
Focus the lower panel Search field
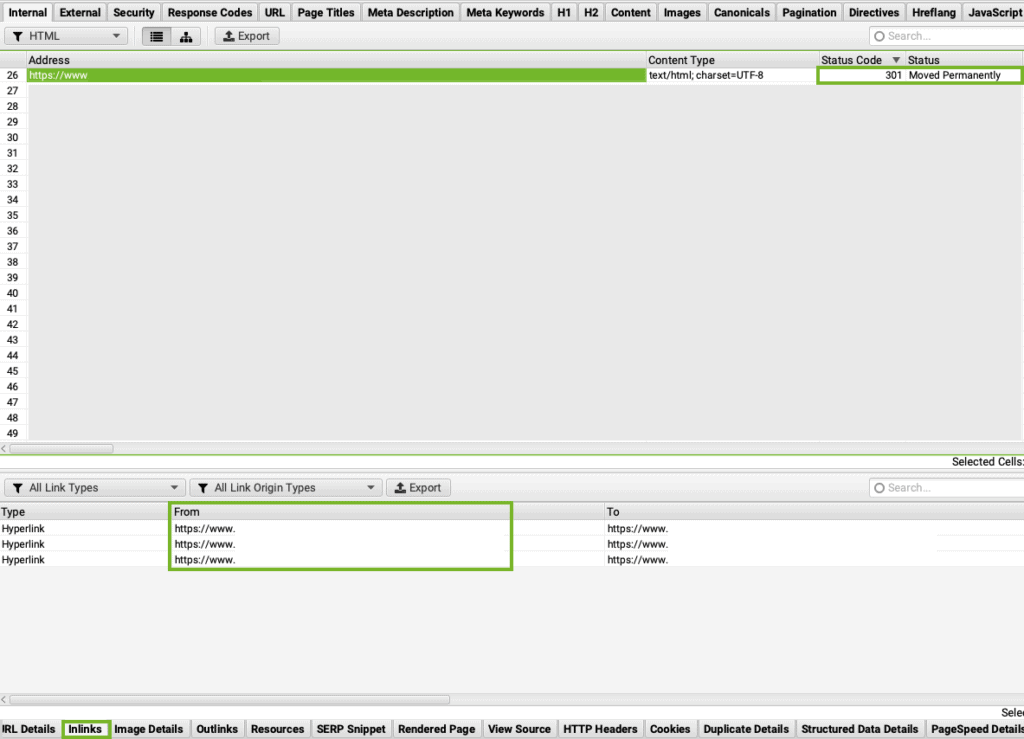[946, 488]
